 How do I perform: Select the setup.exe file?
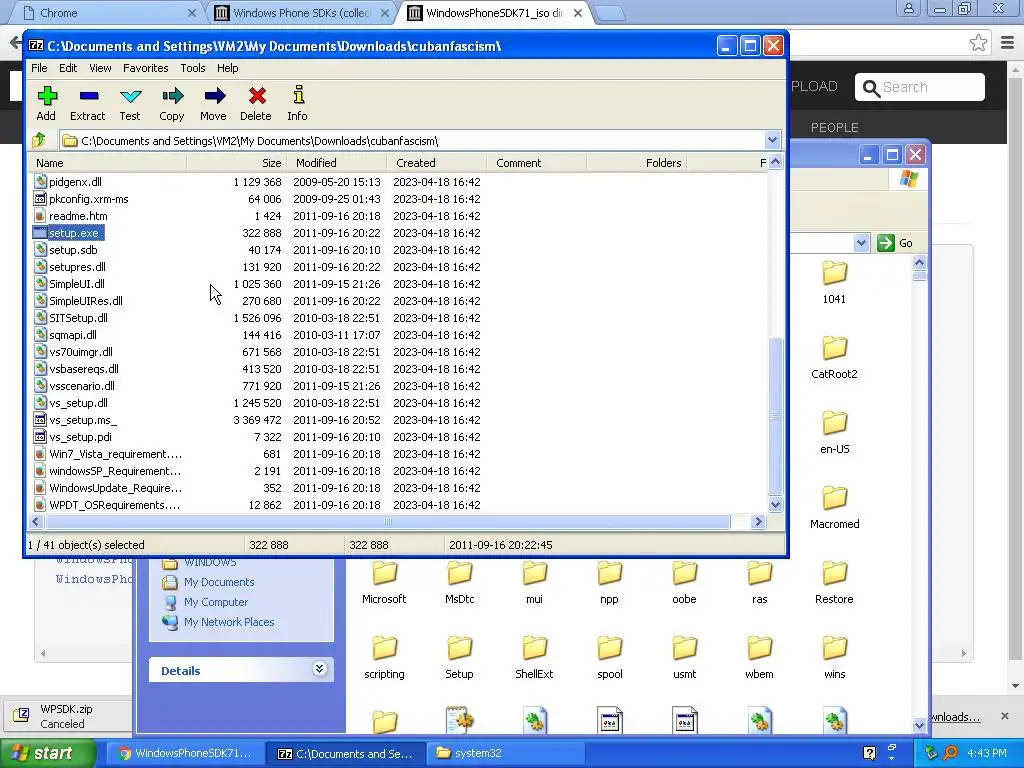398,233
